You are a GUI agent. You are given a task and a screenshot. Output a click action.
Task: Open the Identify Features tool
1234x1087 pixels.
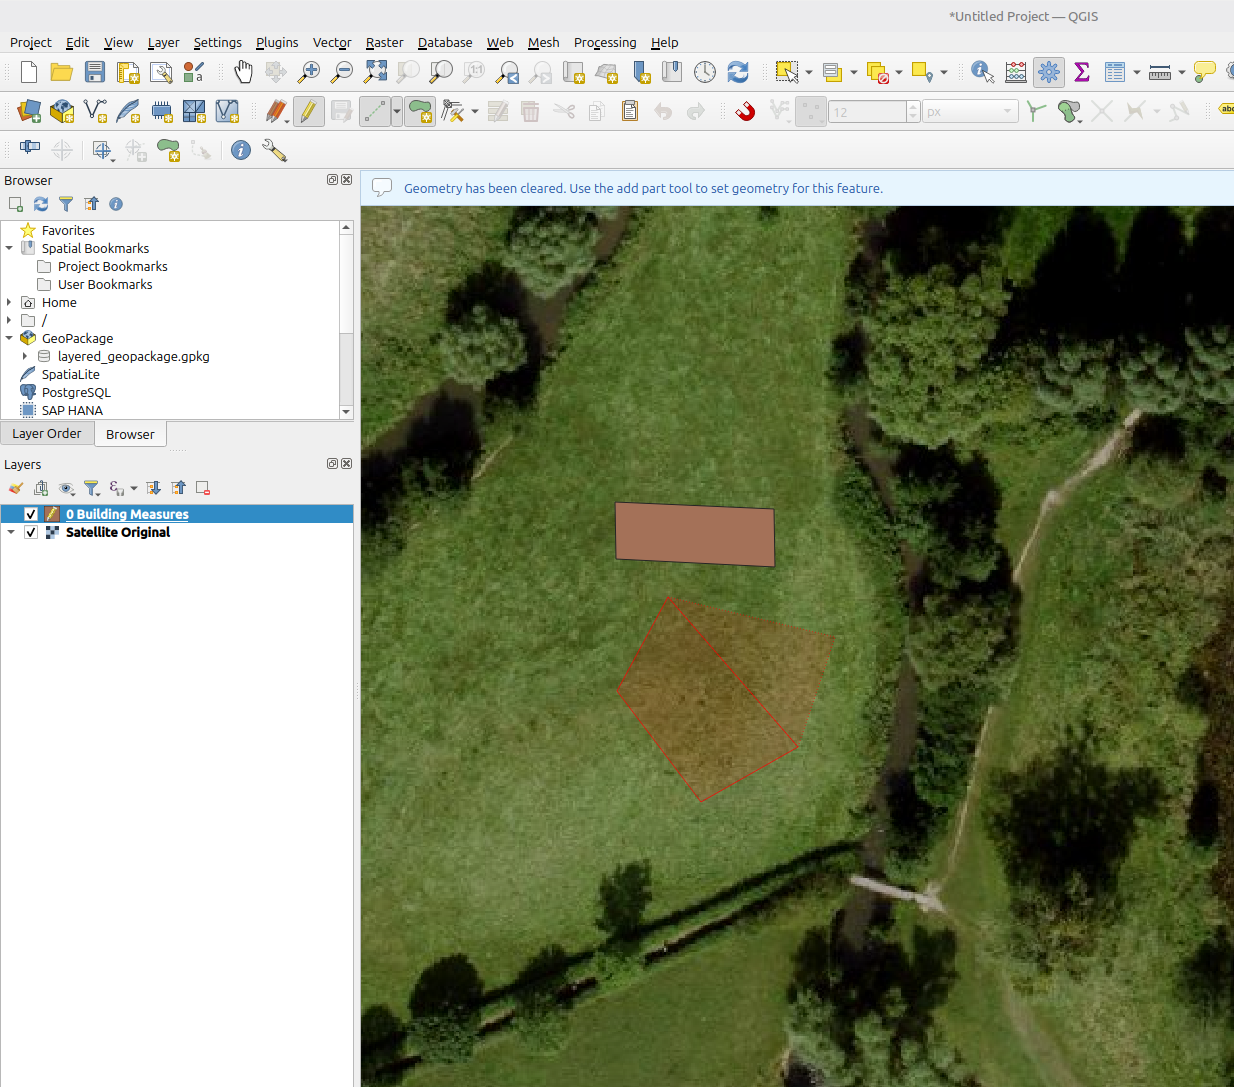(x=981, y=72)
